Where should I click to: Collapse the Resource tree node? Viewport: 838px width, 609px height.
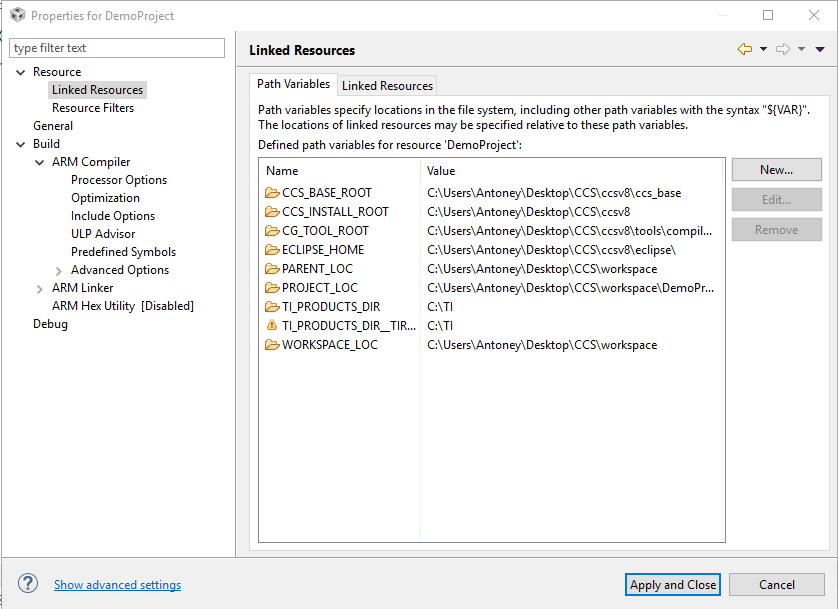point(21,72)
